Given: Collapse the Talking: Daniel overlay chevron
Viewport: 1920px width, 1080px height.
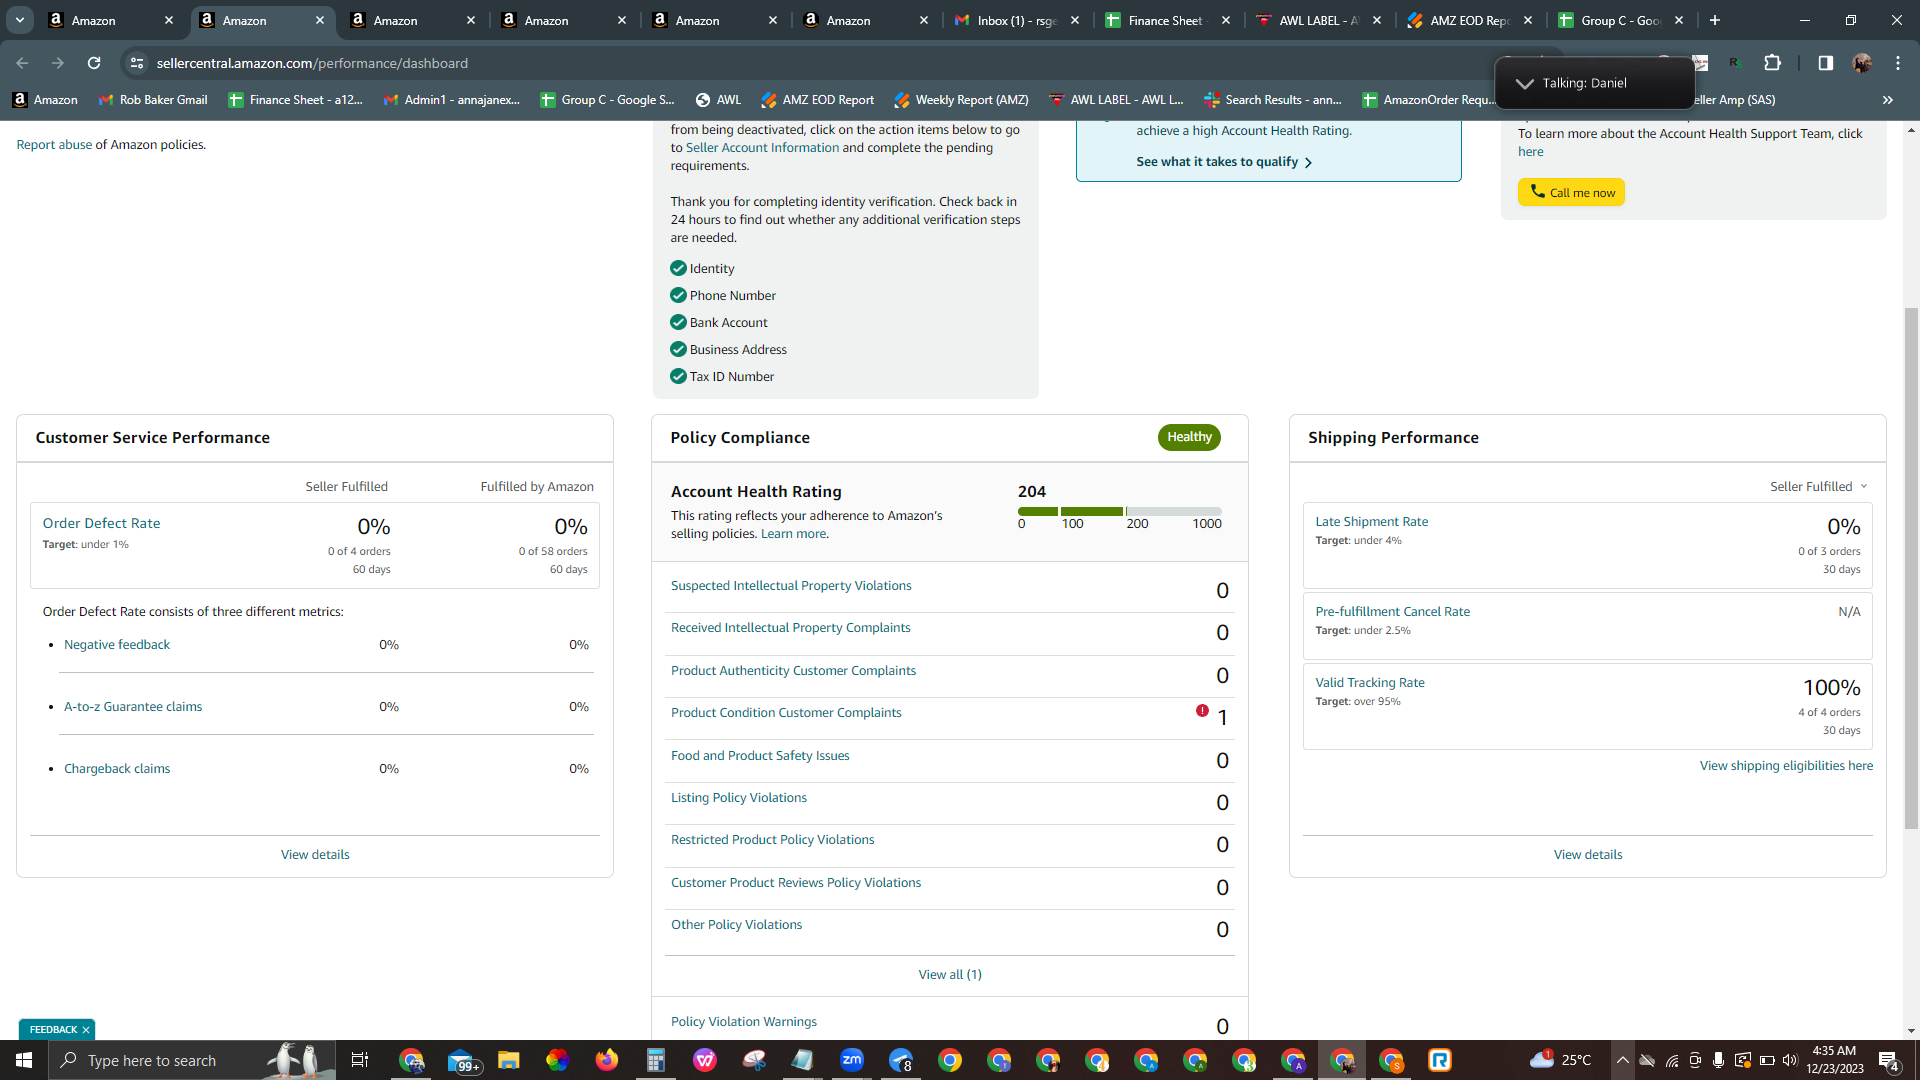Looking at the screenshot, I should [1525, 83].
